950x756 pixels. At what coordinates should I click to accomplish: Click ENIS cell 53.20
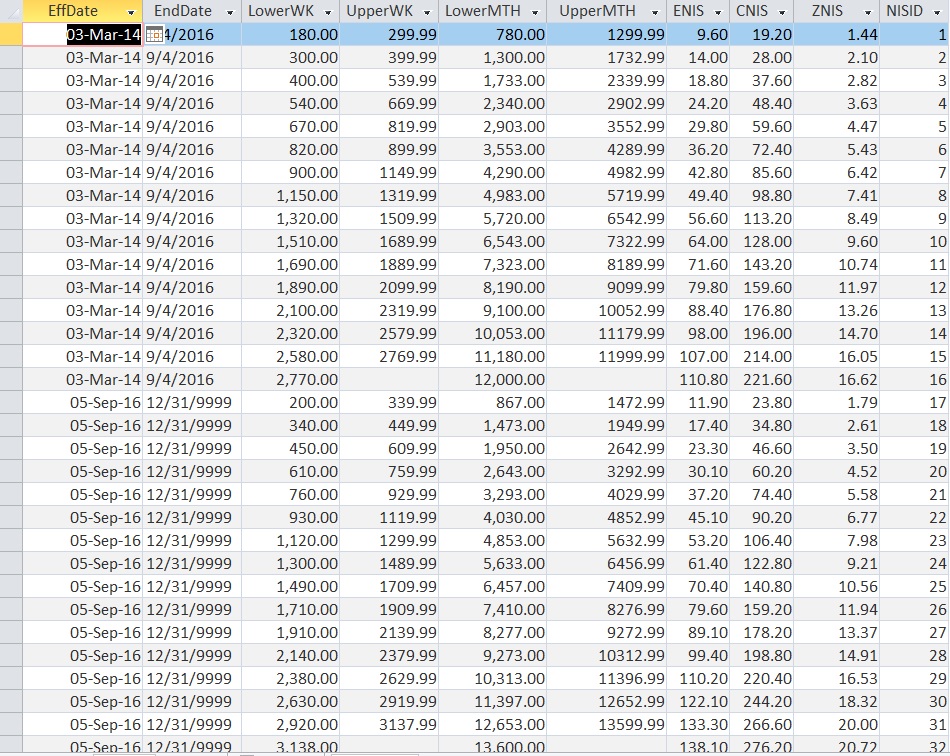(x=699, y=541)
